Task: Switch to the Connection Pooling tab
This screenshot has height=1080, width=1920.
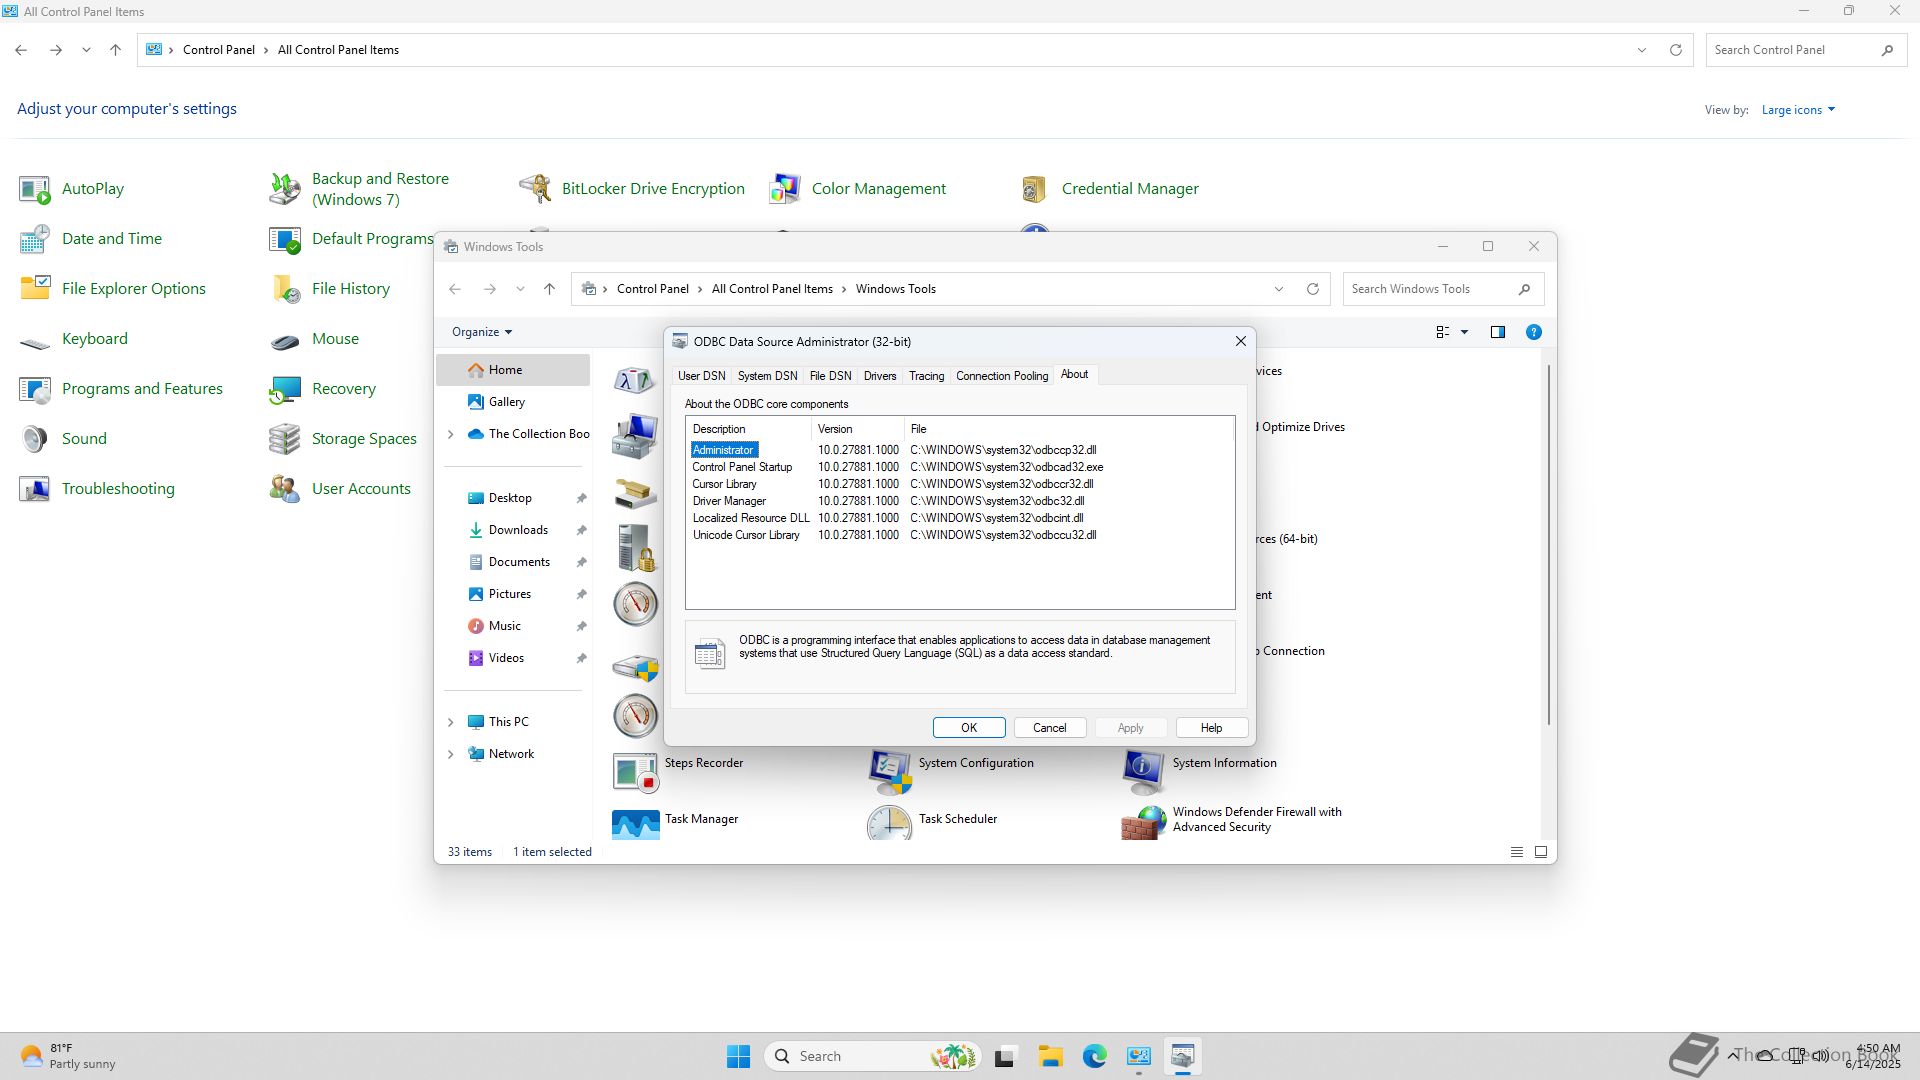Action: 1001,376
